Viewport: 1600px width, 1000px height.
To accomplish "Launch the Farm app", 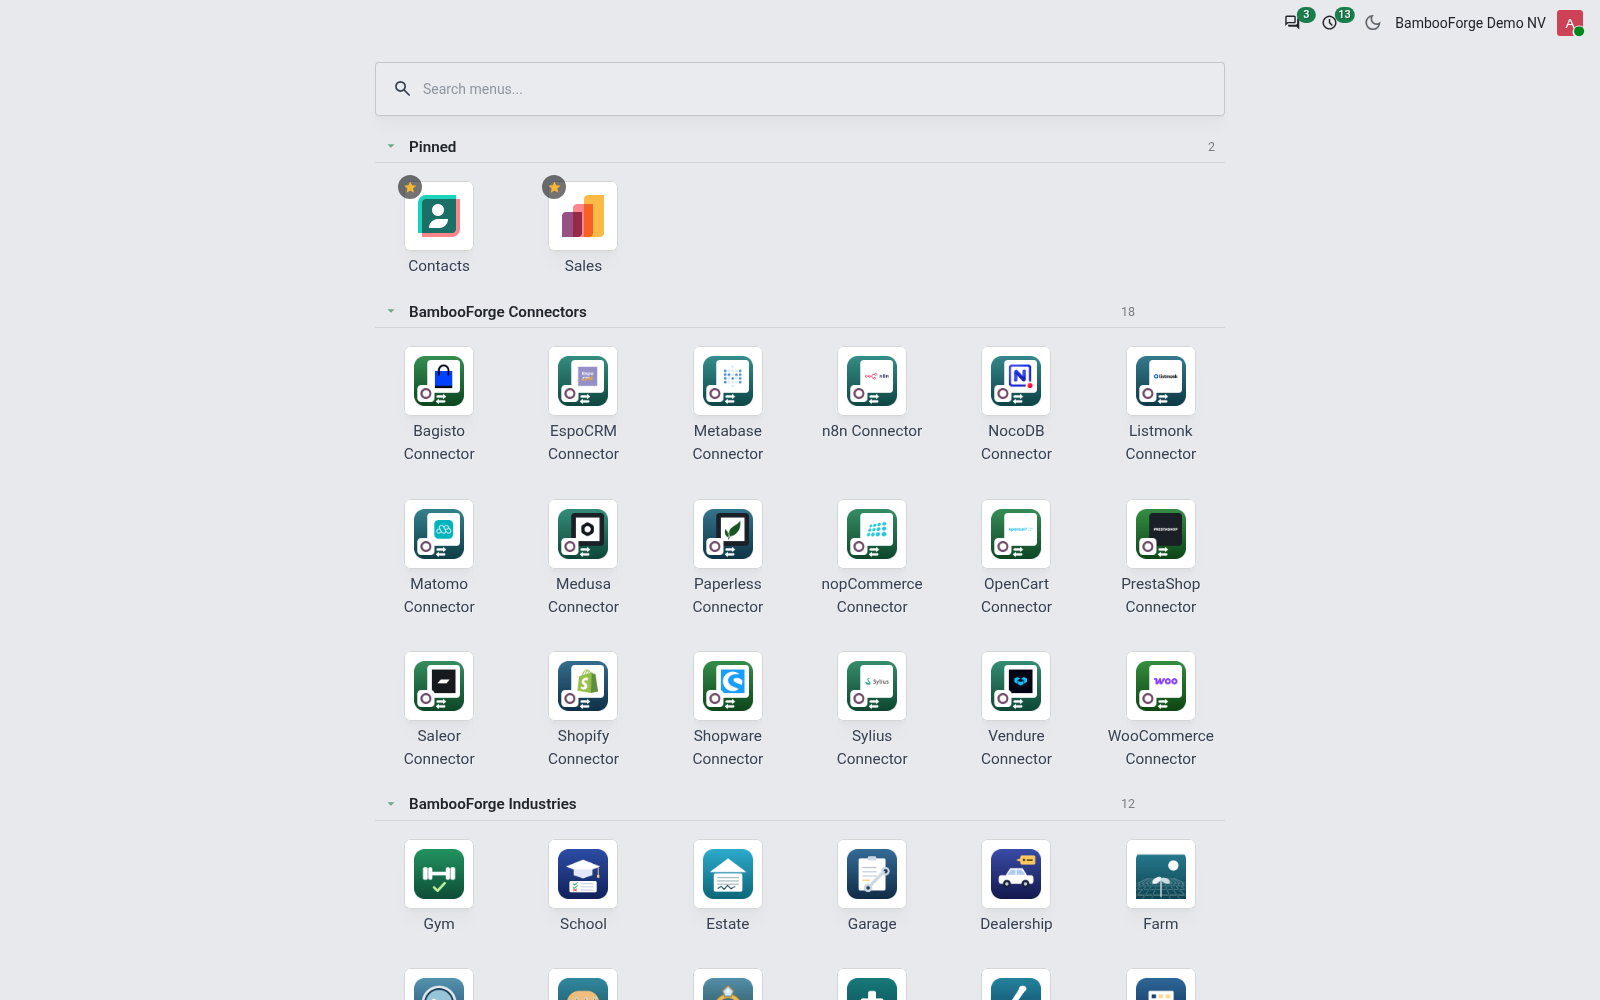I will (1161, 874).
